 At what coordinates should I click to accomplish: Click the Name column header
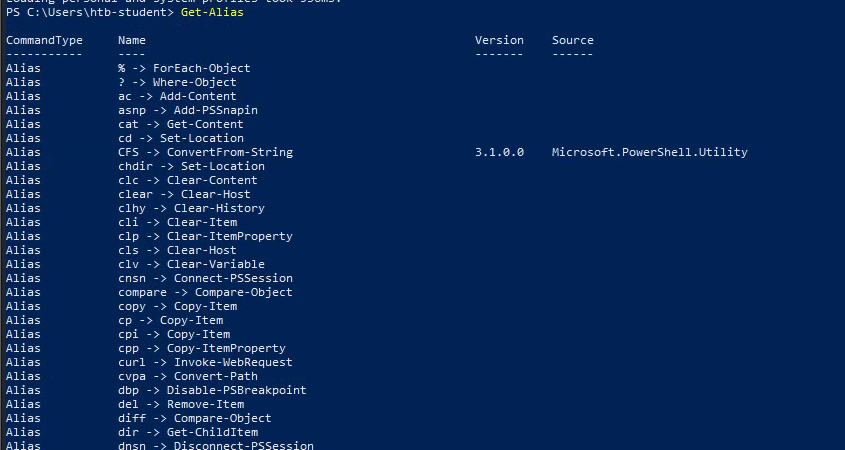(132, 40)
